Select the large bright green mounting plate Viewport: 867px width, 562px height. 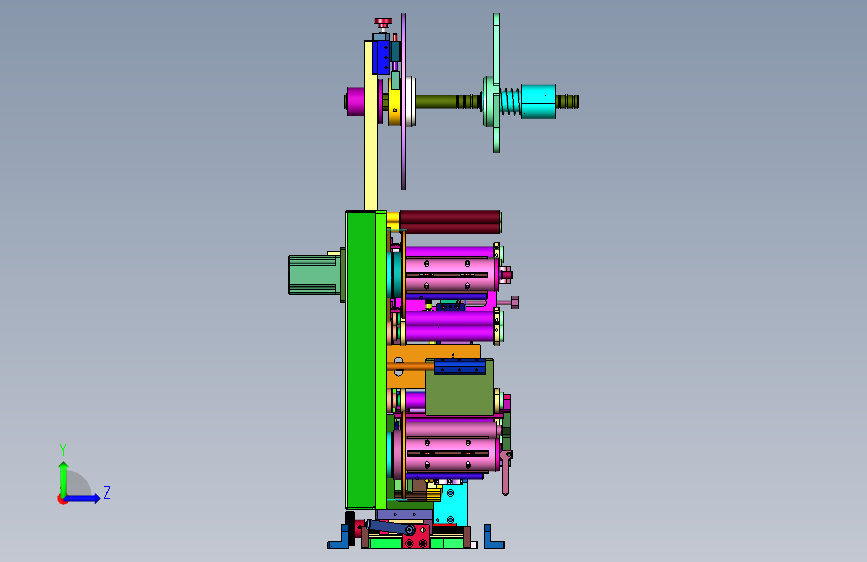[365, 360]
